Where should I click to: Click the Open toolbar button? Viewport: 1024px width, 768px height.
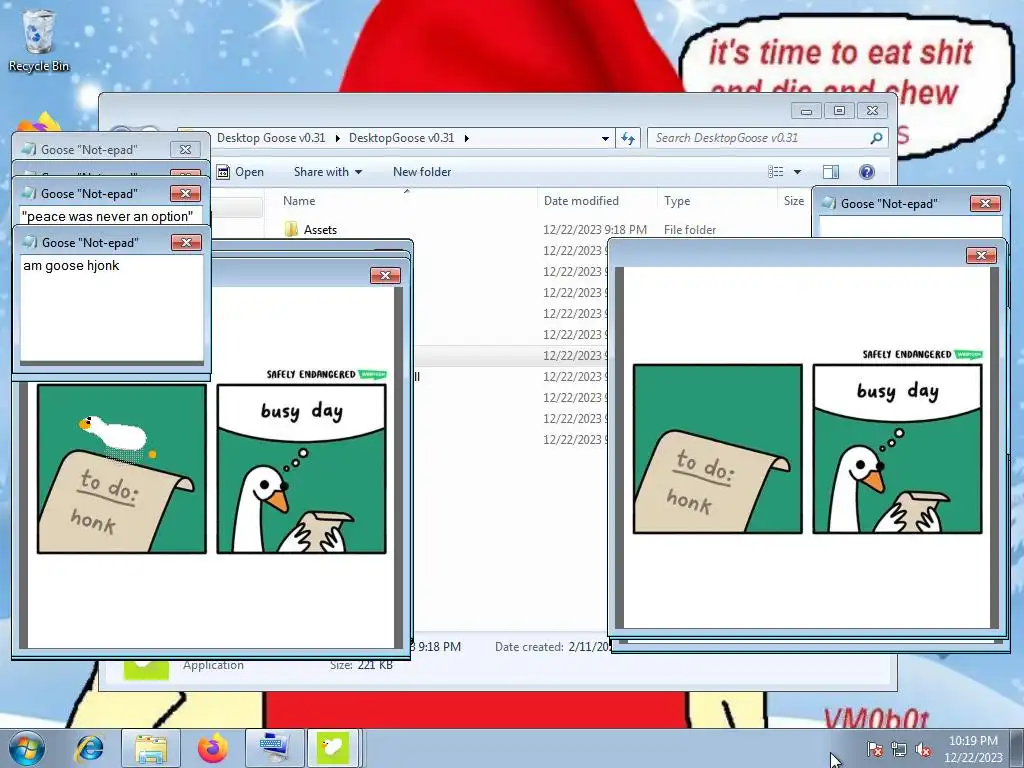(x=240, y=172)
